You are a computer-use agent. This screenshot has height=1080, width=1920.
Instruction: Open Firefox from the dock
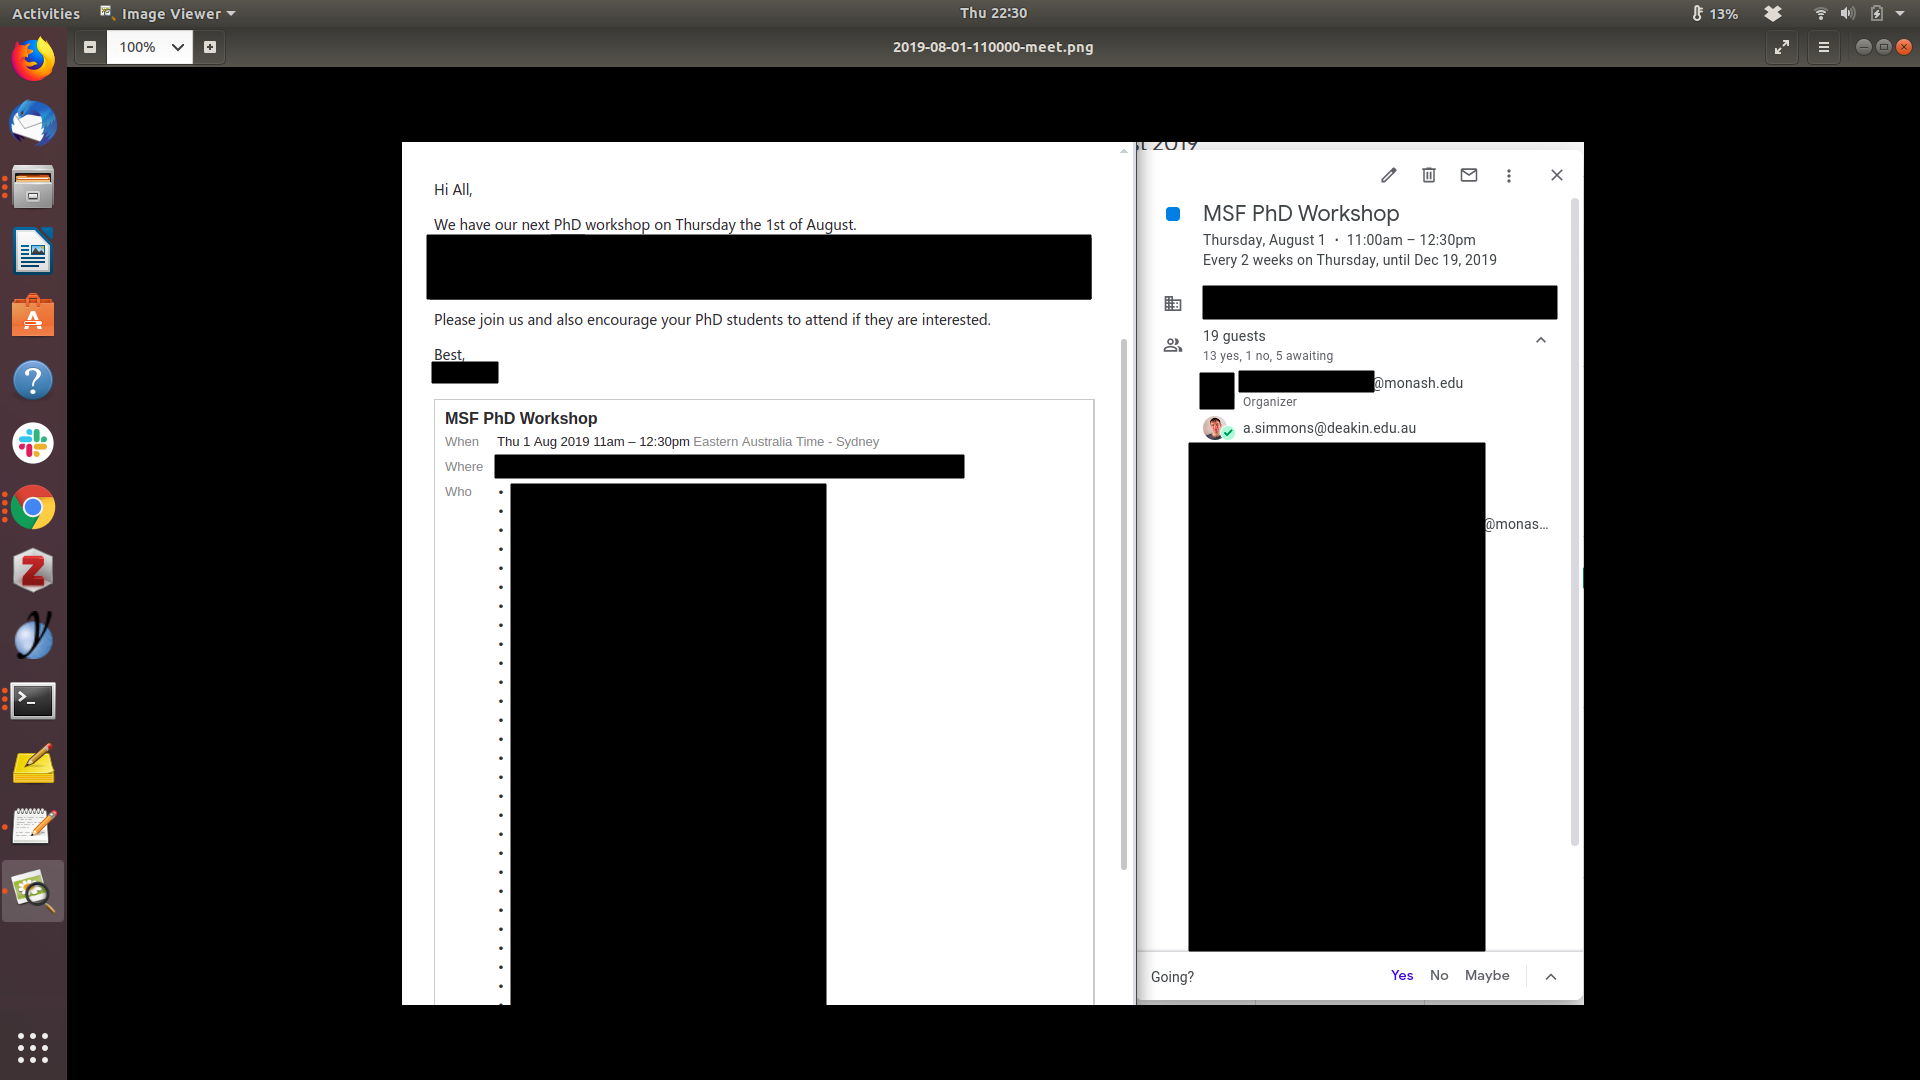[33, 59]
